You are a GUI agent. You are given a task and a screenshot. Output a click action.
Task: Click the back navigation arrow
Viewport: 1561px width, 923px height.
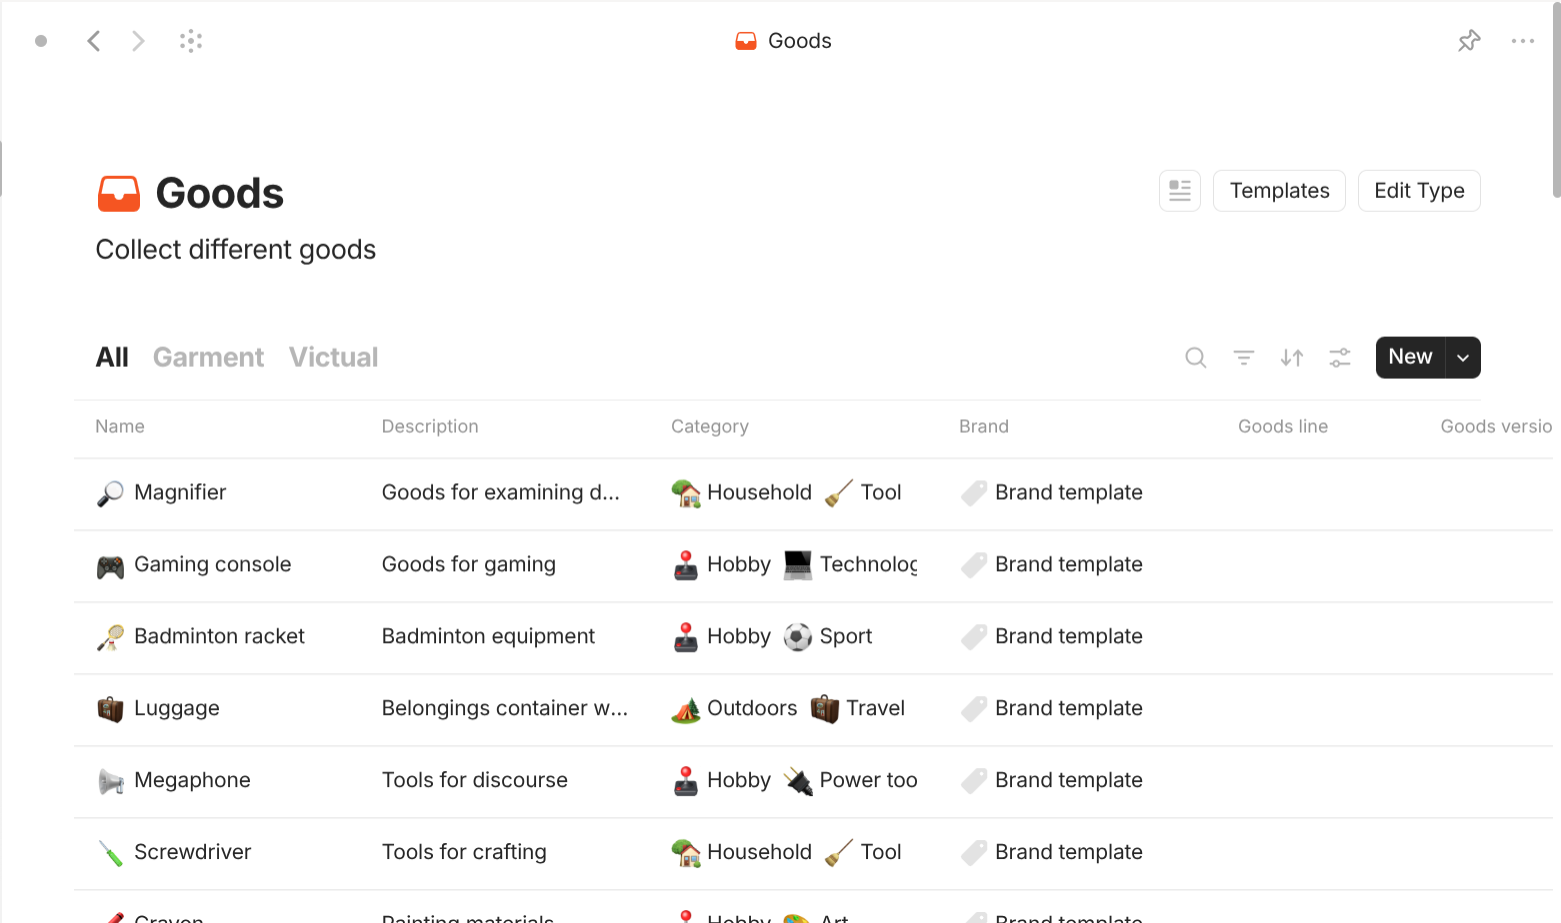[x=94, y=40]
